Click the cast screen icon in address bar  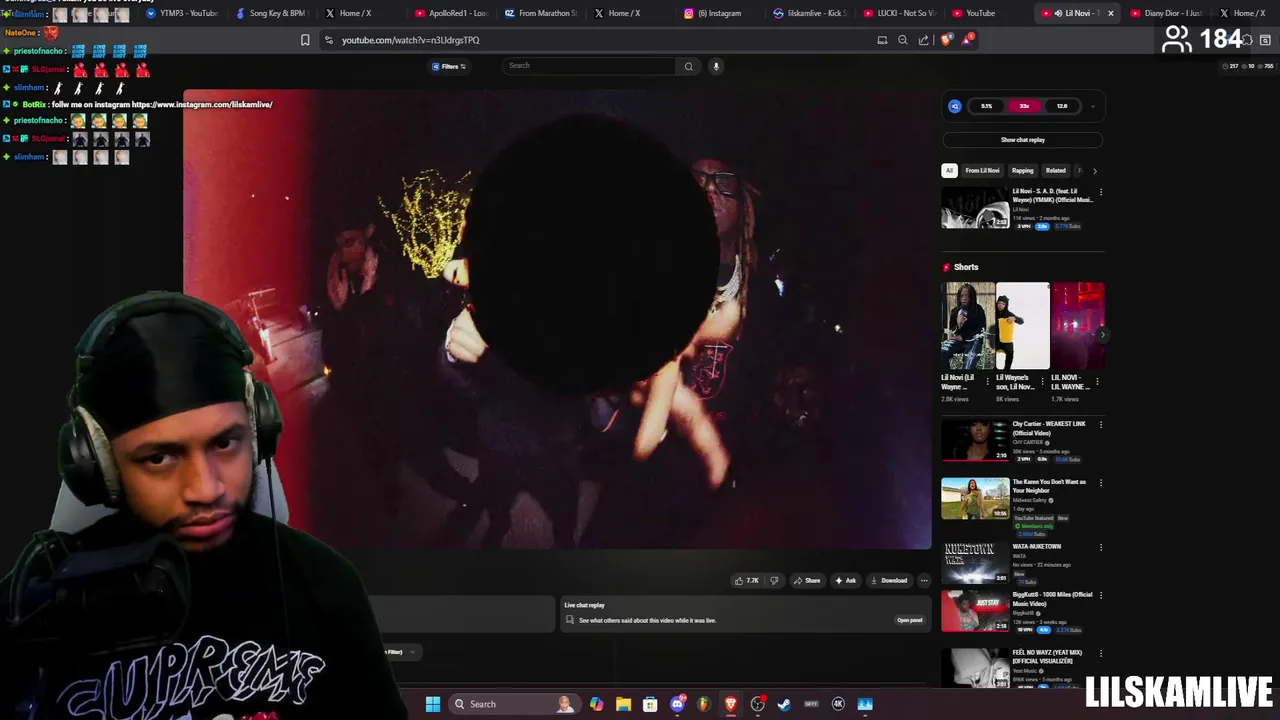coord(882,40)
